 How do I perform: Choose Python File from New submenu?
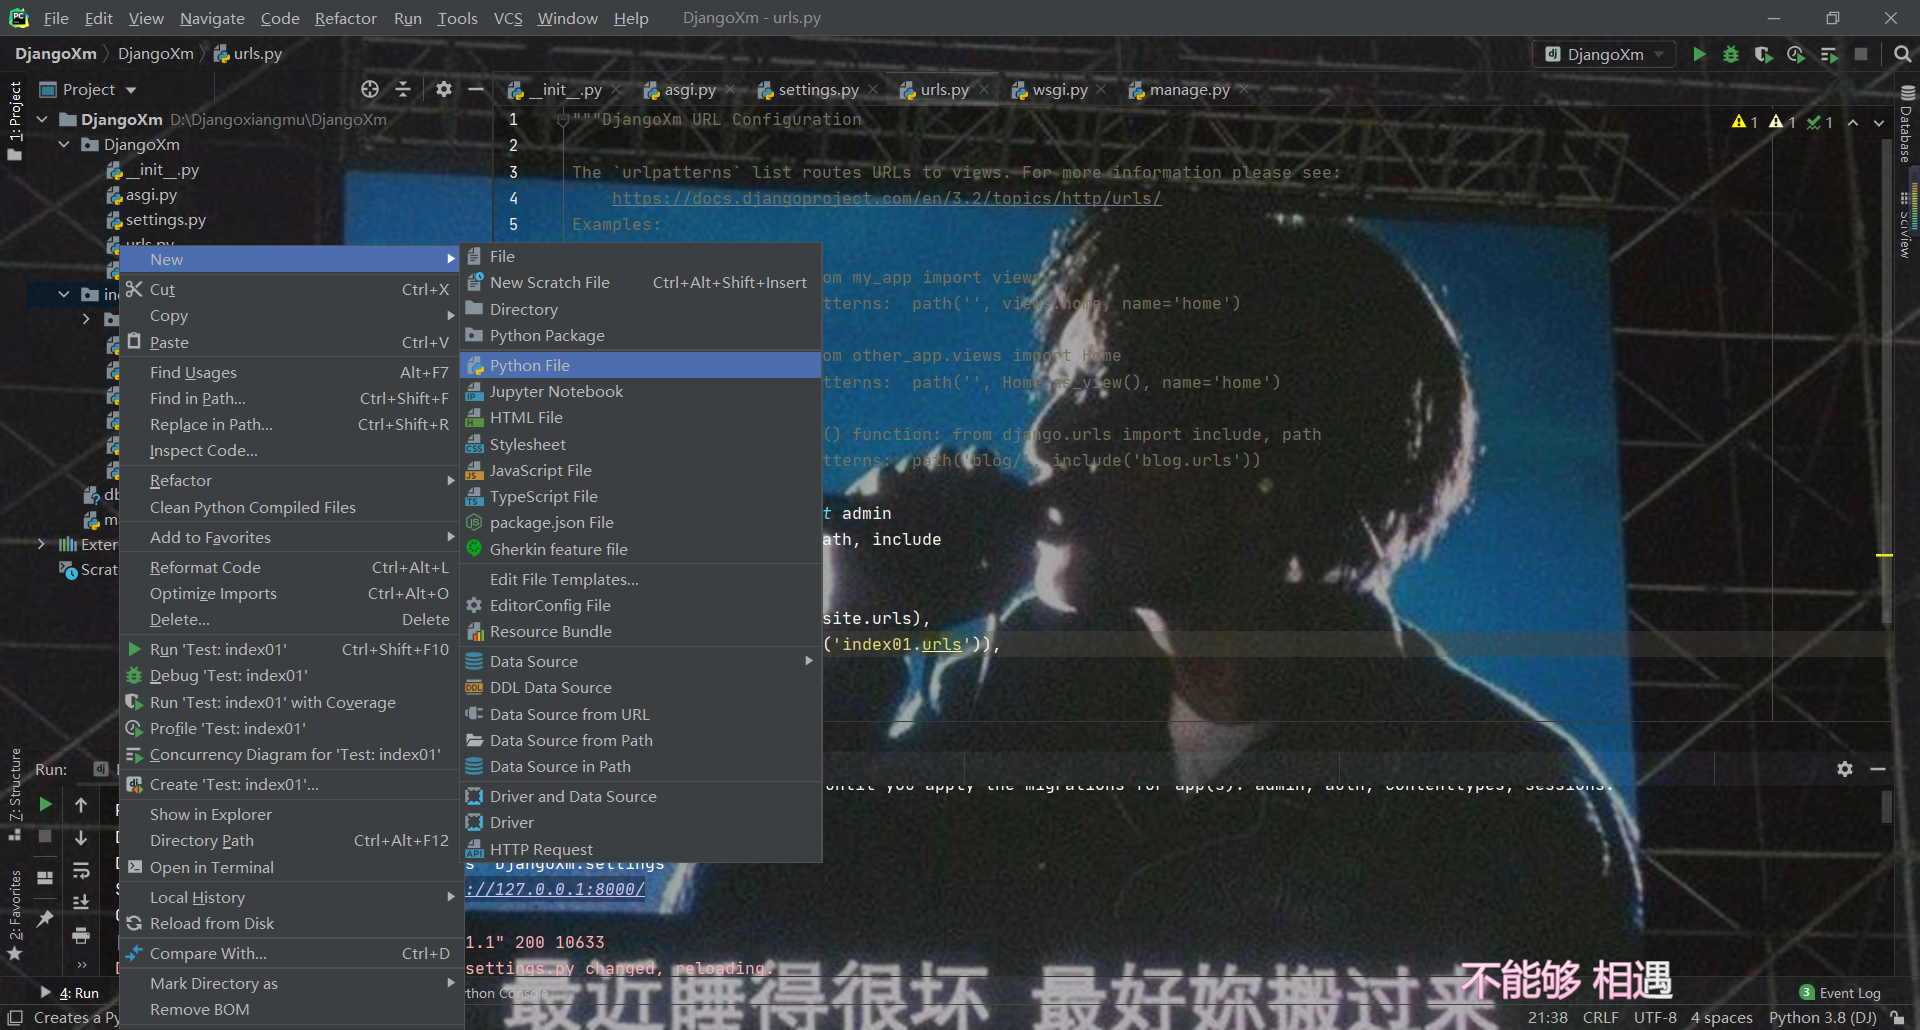coord(640,365)
